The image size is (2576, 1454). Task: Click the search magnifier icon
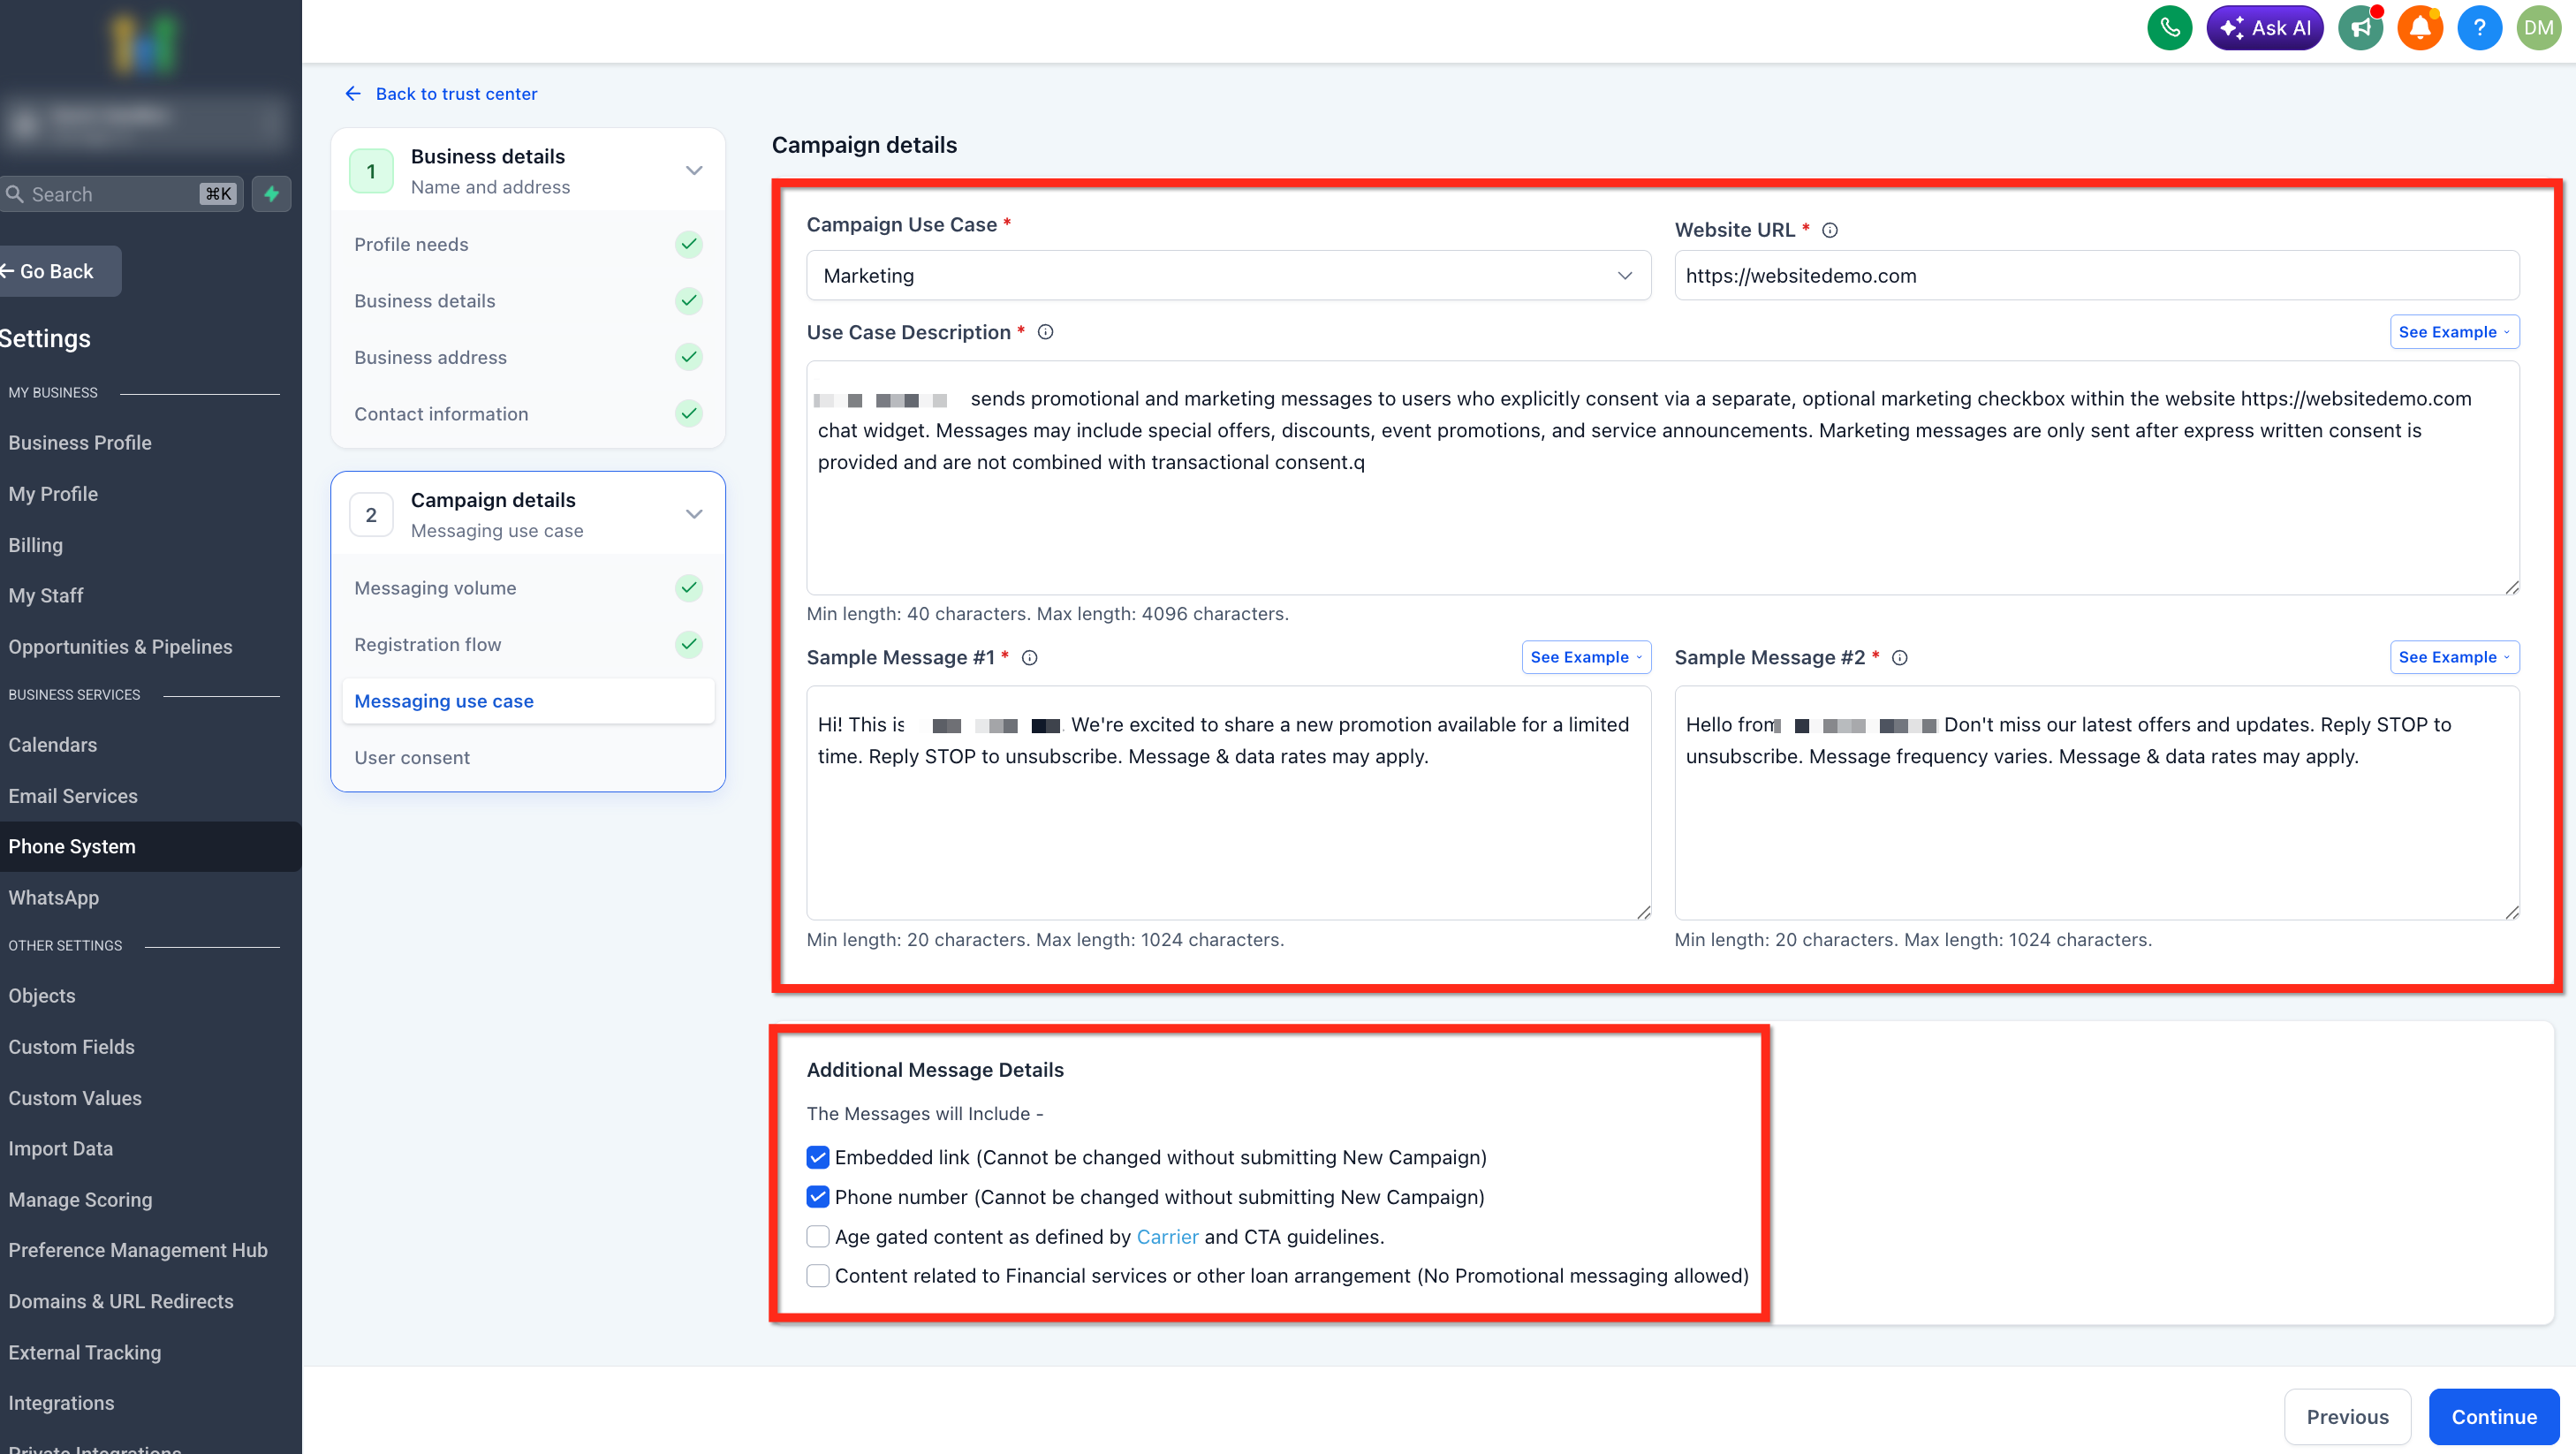(x=14, y=194)
